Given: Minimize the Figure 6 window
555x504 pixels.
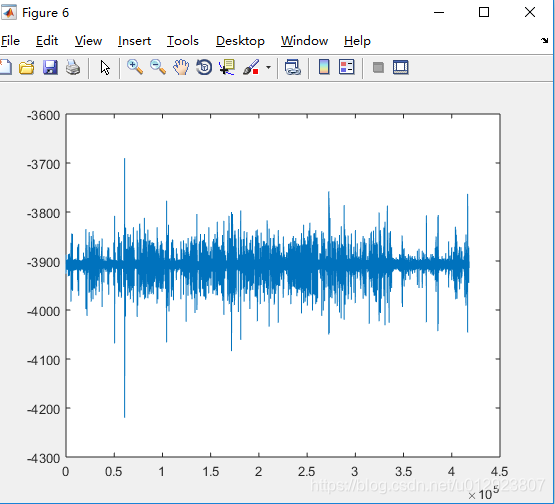Looking at the screenshot, I should (439, 12).
